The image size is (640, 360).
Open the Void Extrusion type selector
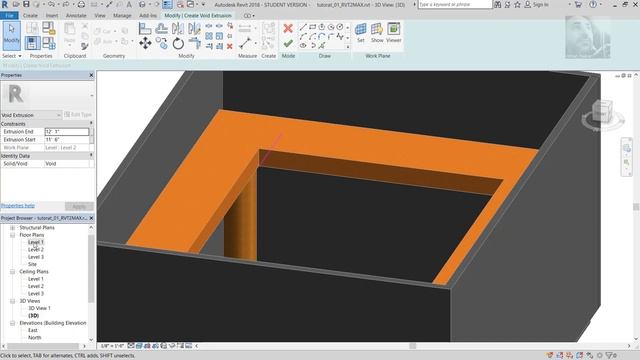coord(31,115)
